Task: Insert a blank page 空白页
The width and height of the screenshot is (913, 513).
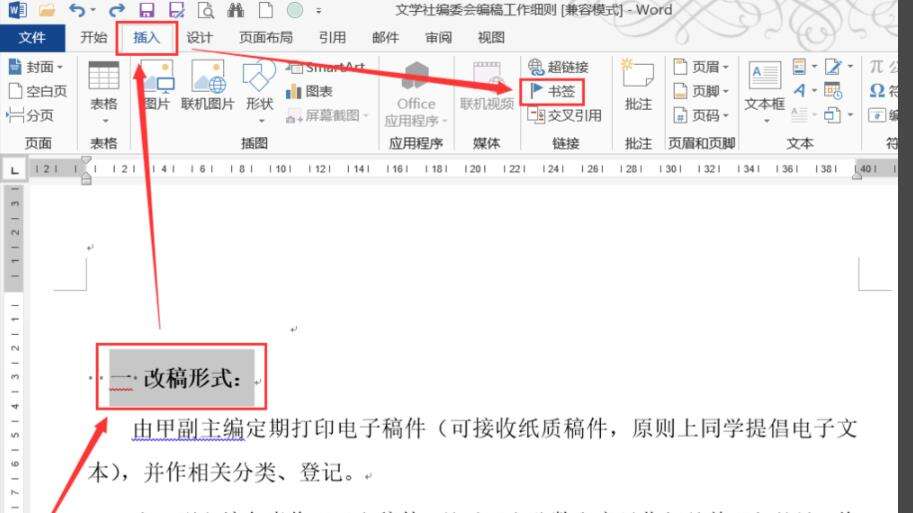Action: [38, 91]
